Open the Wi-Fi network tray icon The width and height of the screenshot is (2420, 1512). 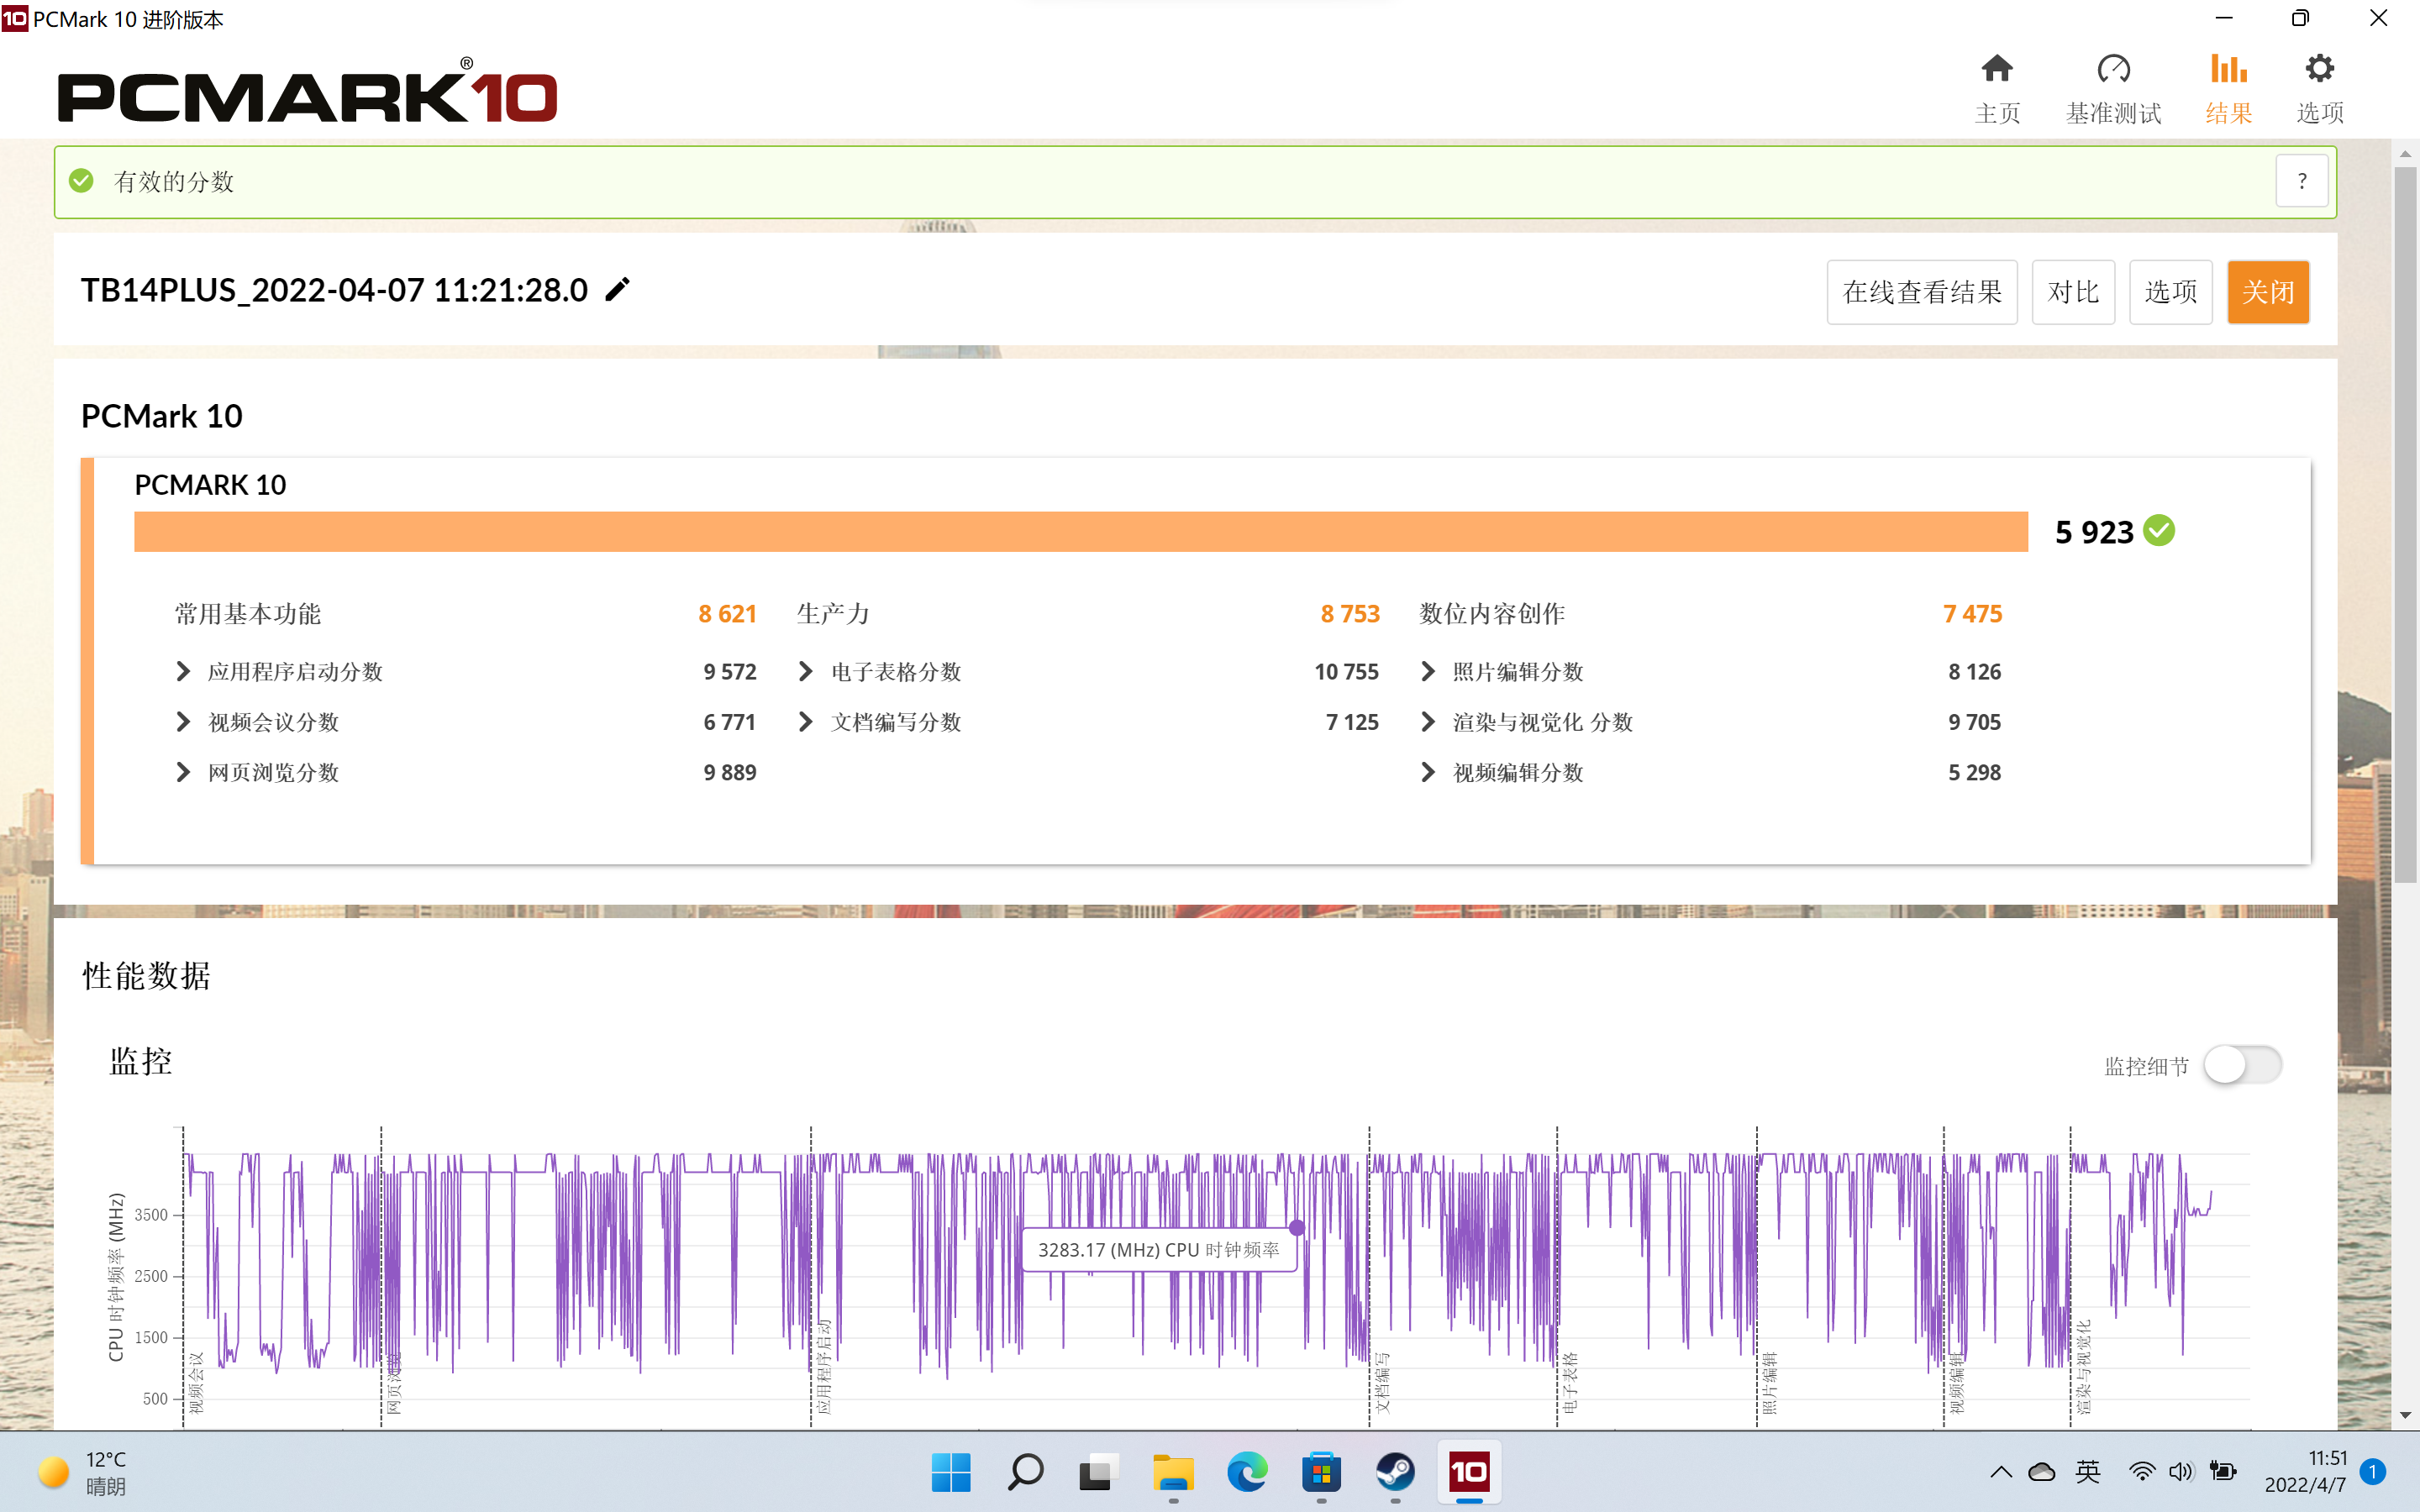(x=2141, y=1472)
